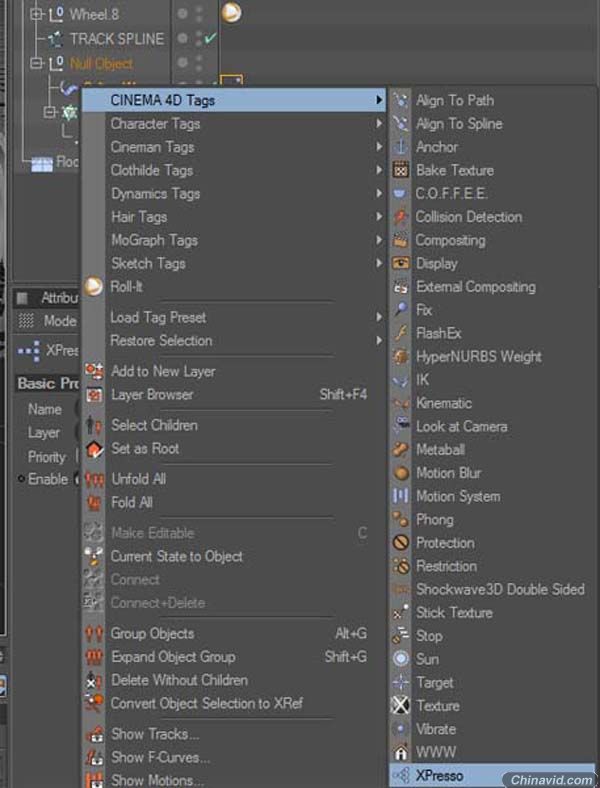
Task: Choose the Phong tag icon
Action: (x=401, y=519)
